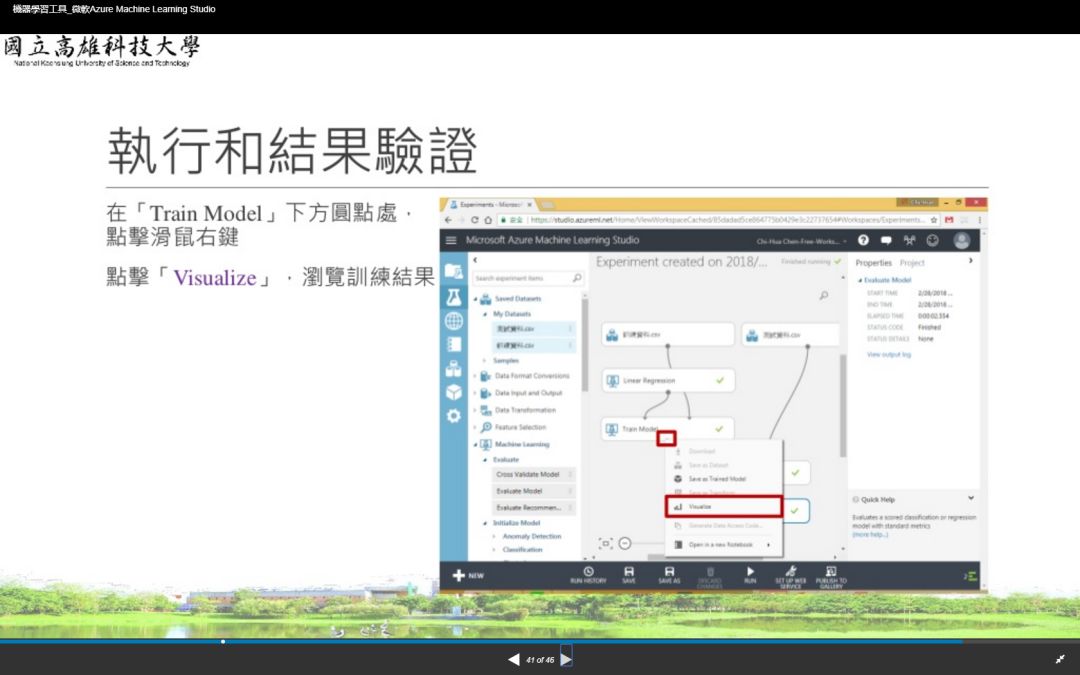
Task: Click the browser back arrow
Action: [448, 220]
